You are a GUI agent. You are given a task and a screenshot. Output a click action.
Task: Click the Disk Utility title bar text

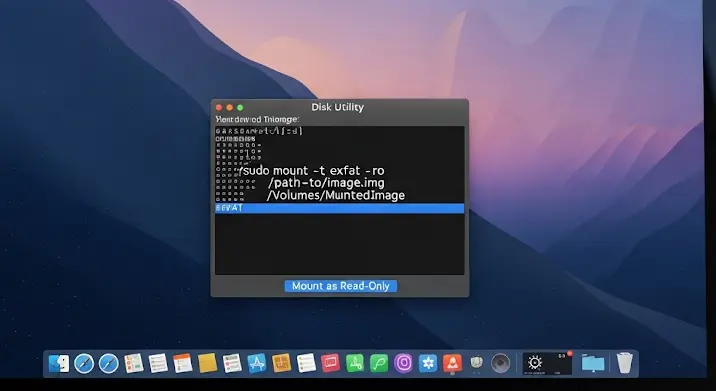[337, 107]
